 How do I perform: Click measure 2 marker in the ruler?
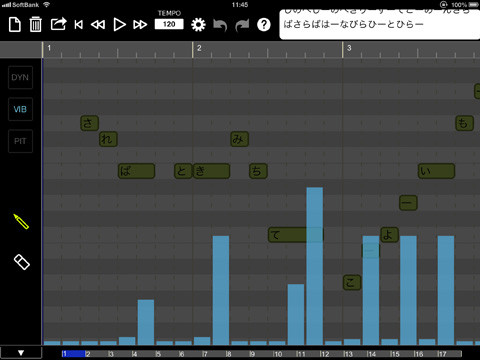click(x=199, y=48)
